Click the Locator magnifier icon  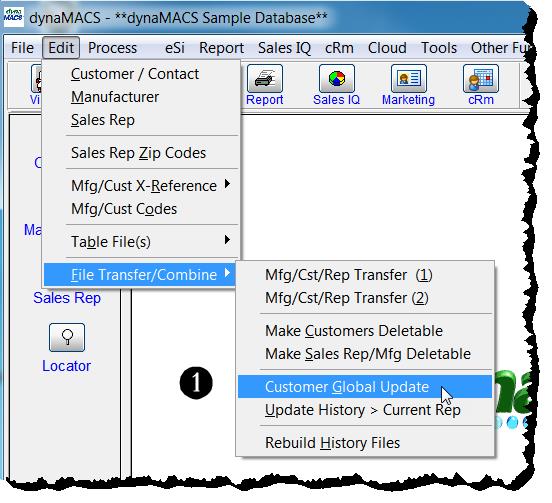(67, 337)
